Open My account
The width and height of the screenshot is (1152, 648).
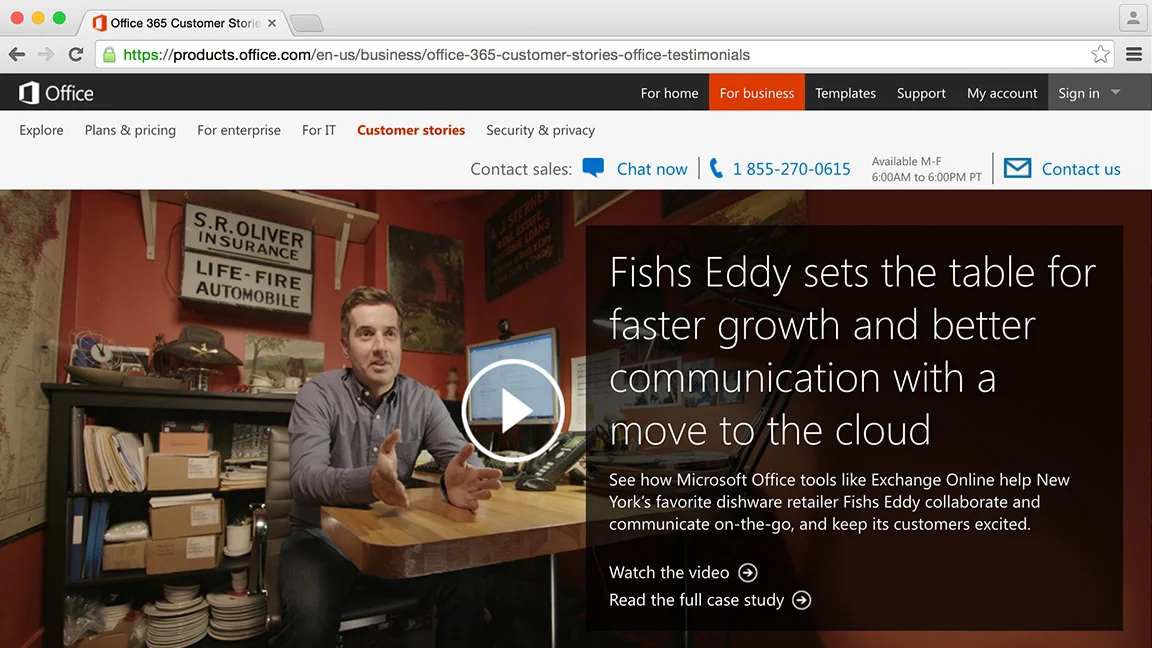coord(1001,93)
